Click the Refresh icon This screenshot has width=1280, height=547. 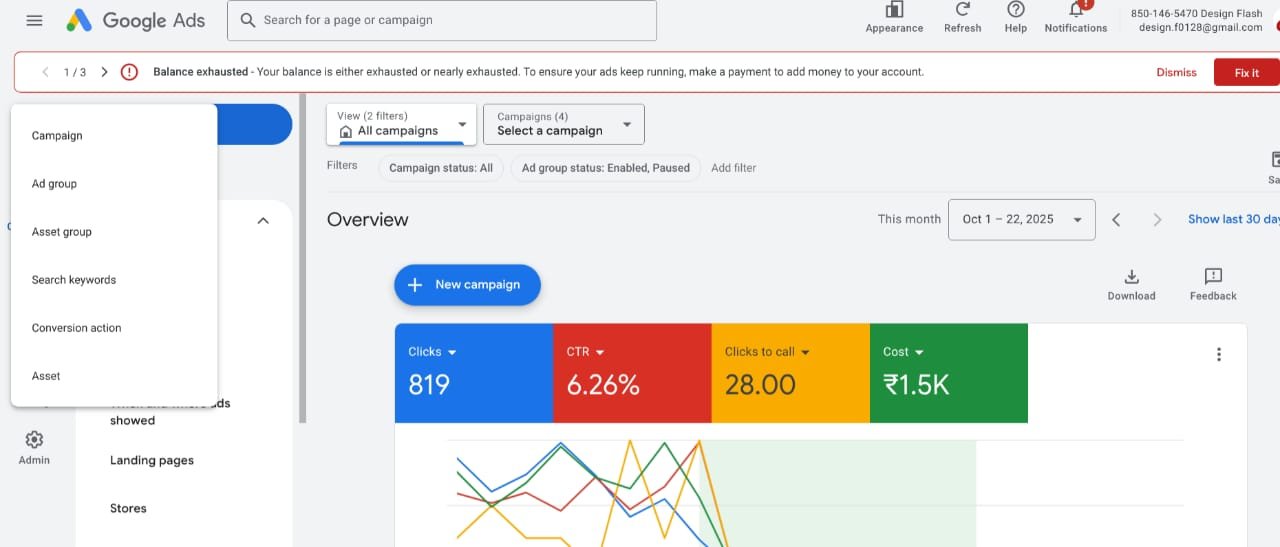[x=962, y=11]
